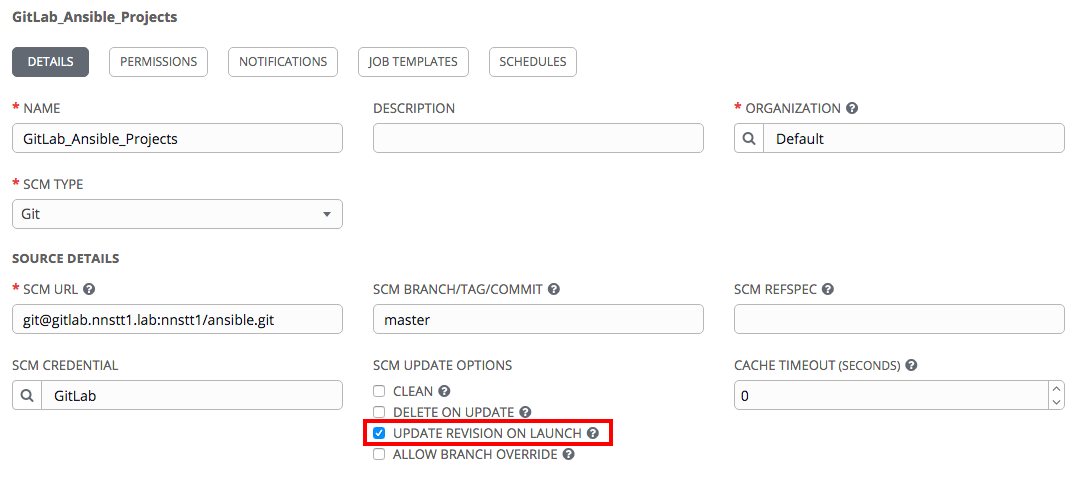Click the Organization help icon
The width and height of the screenshot is (1086, 478).
852,108
